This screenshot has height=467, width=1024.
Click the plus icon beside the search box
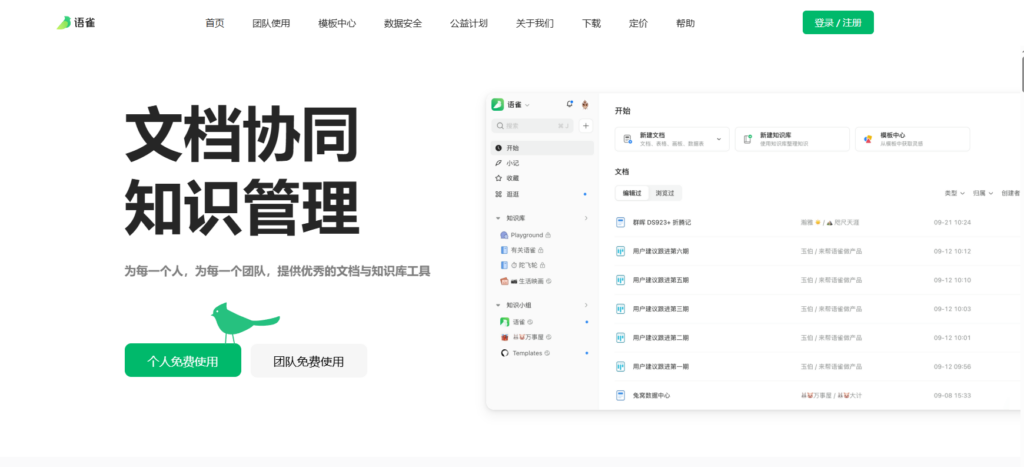(x=586, y=126)
